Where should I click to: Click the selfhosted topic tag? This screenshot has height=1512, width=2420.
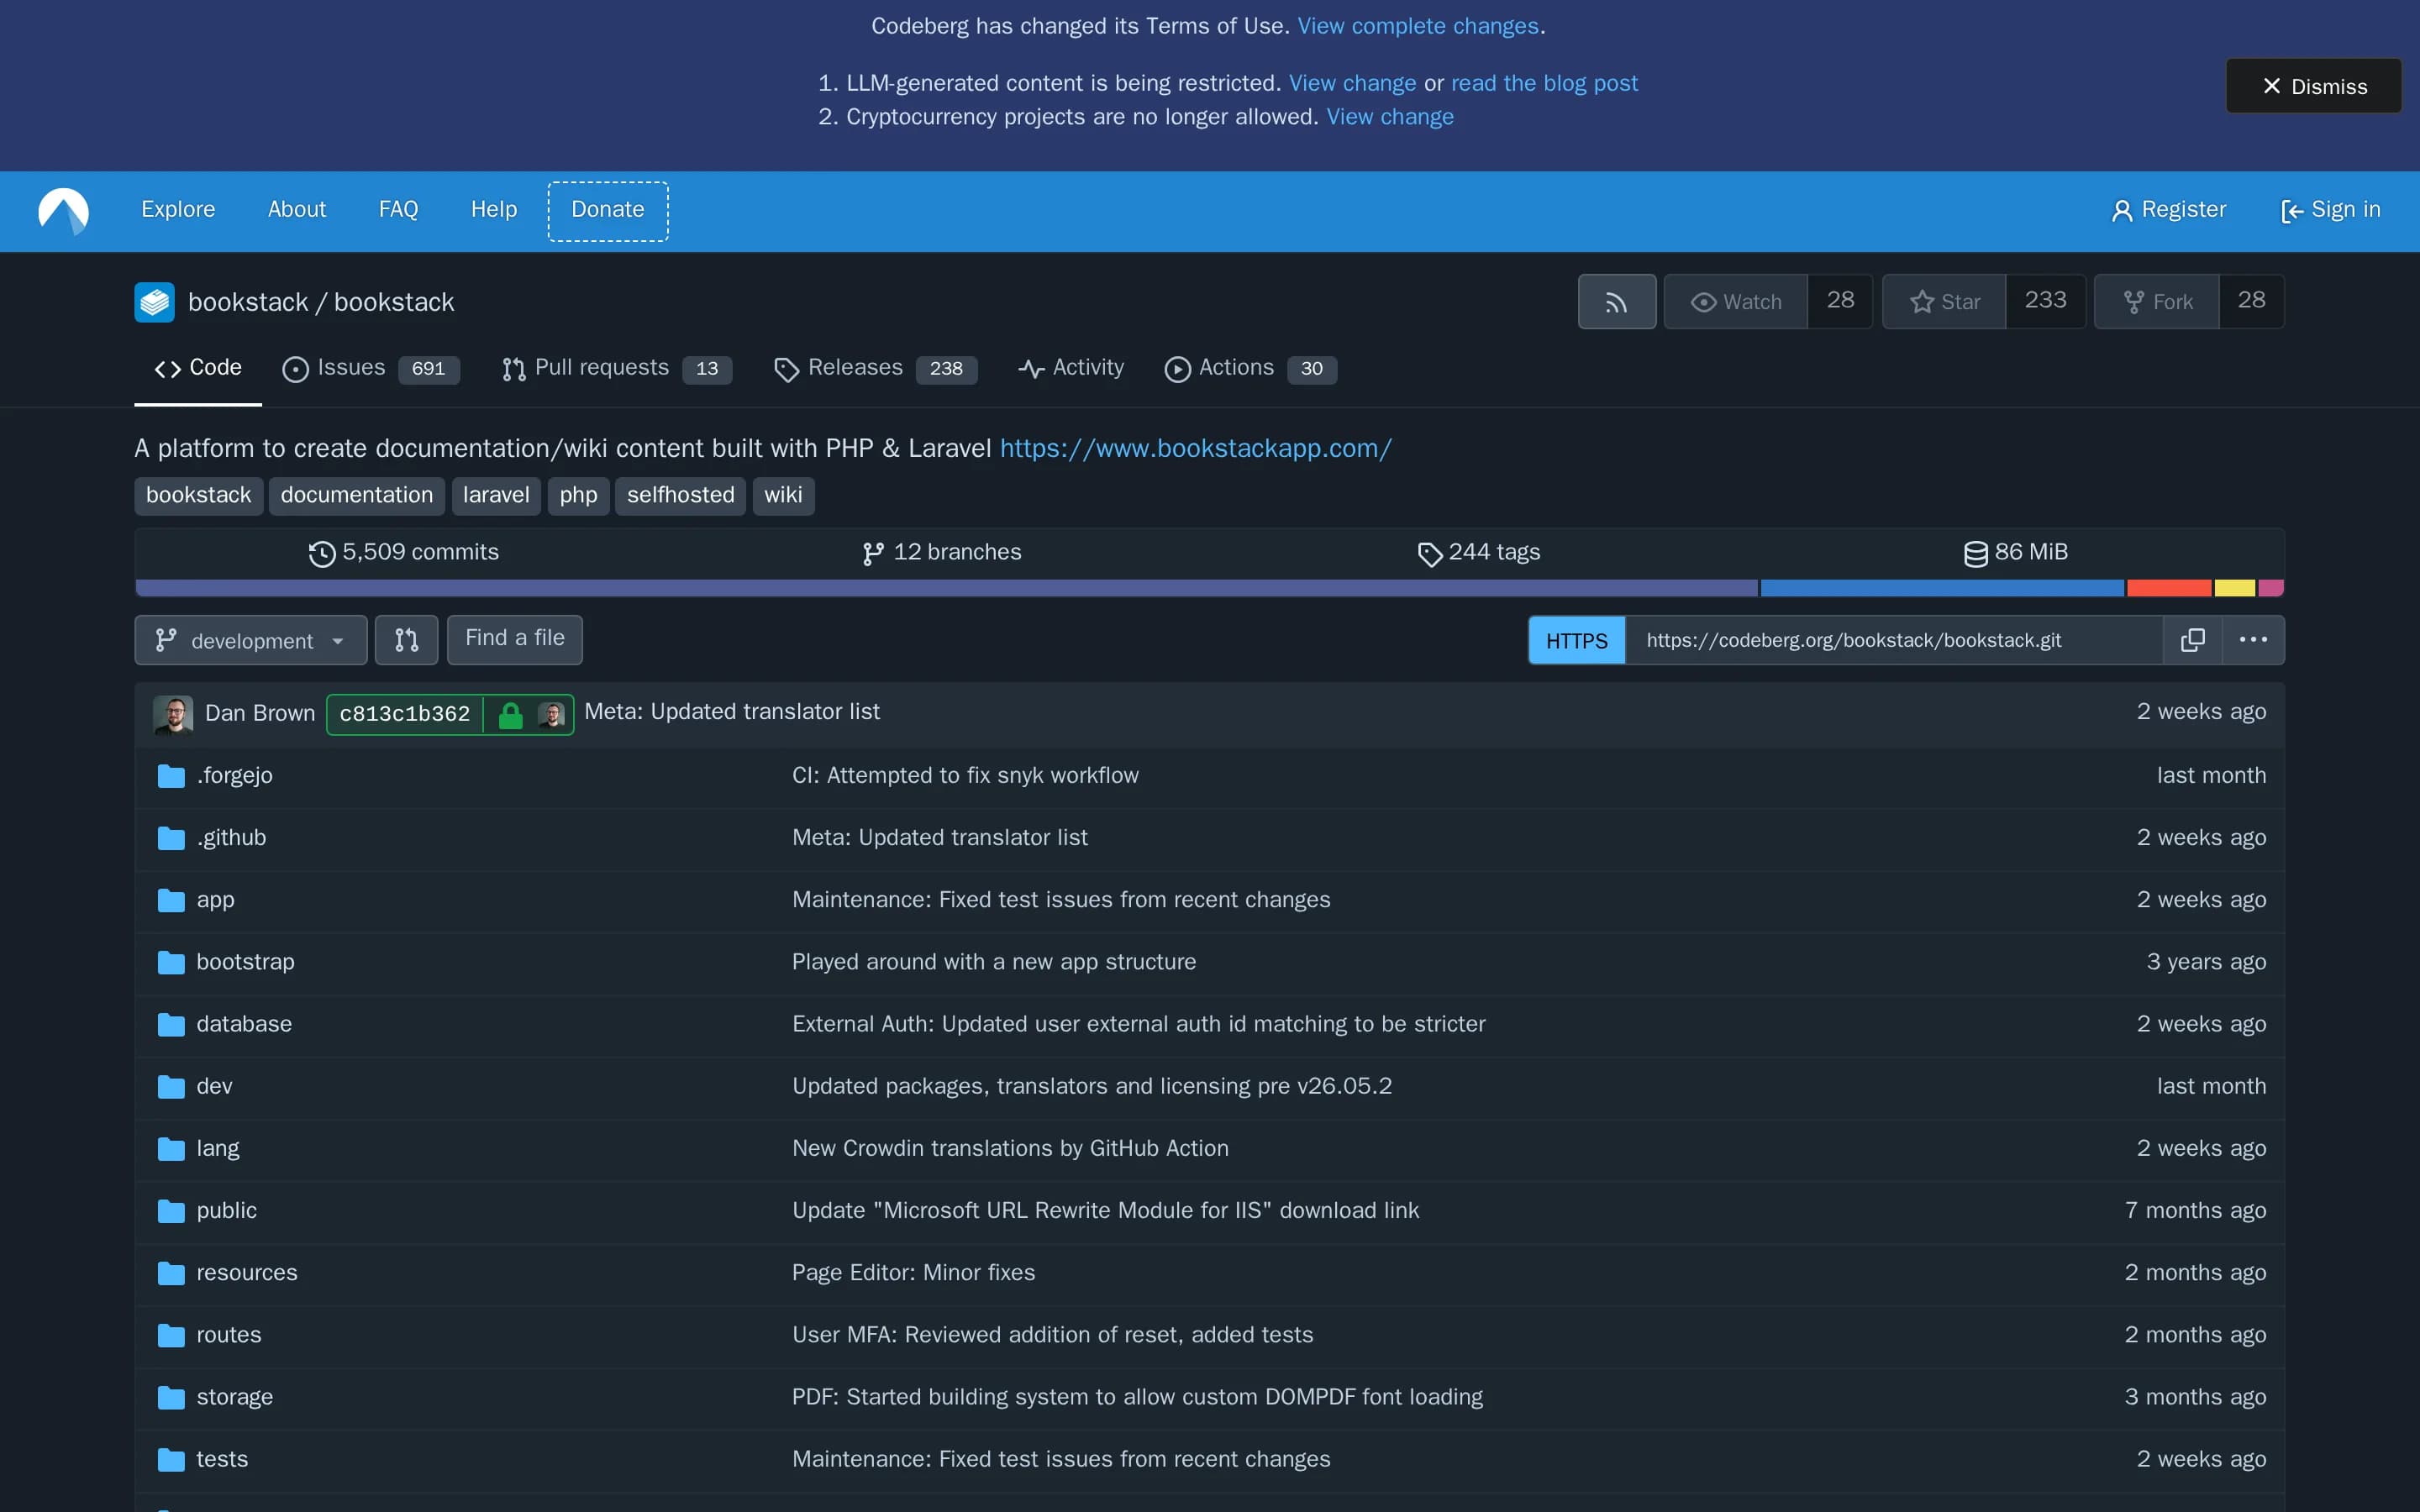680,496
